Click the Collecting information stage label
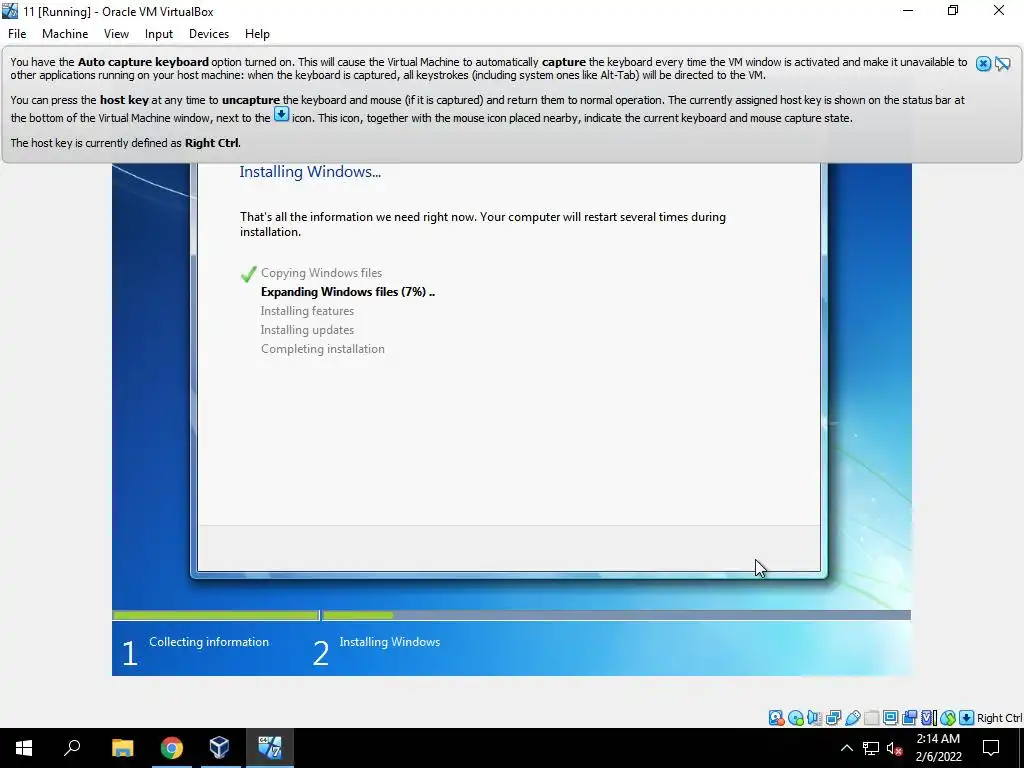Viewport: 1024px width, 768px height. 209,642
